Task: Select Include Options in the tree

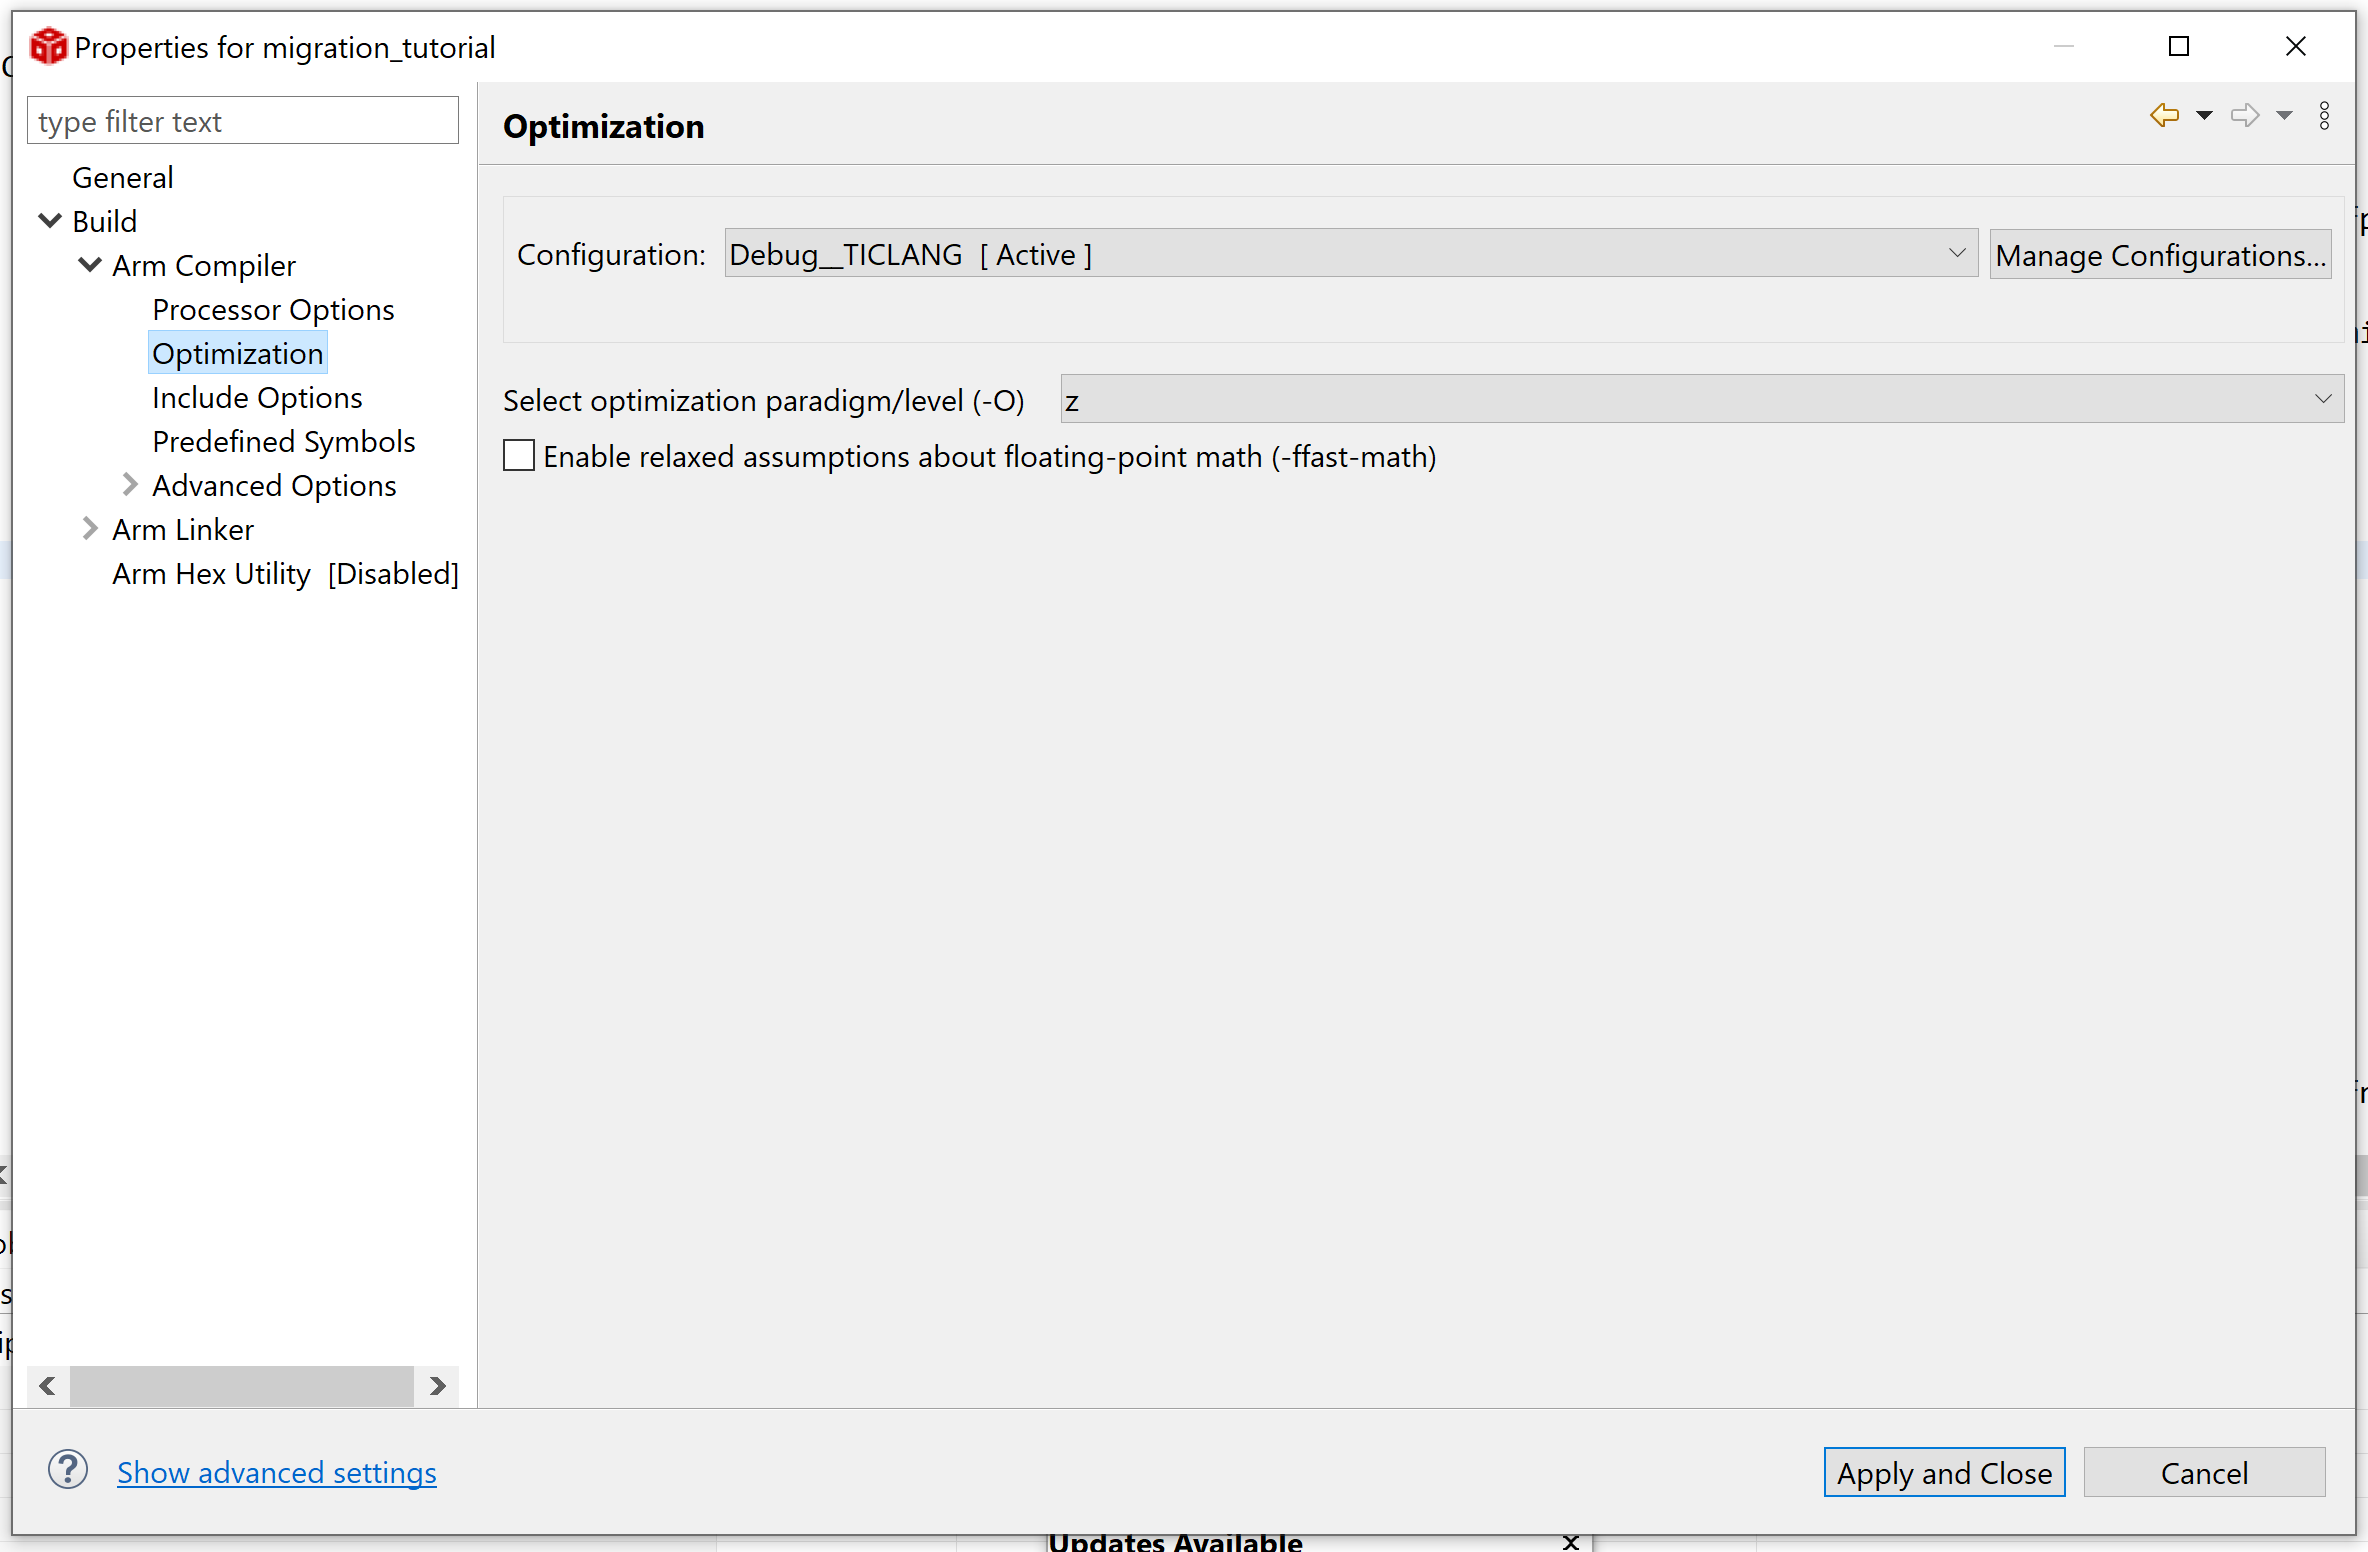Action: (257, 398)
